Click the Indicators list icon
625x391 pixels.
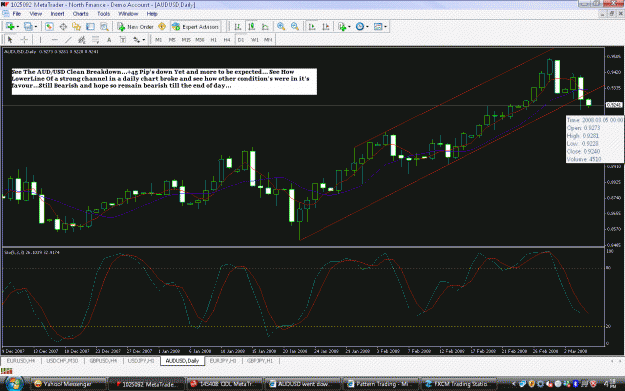[342, 27]
